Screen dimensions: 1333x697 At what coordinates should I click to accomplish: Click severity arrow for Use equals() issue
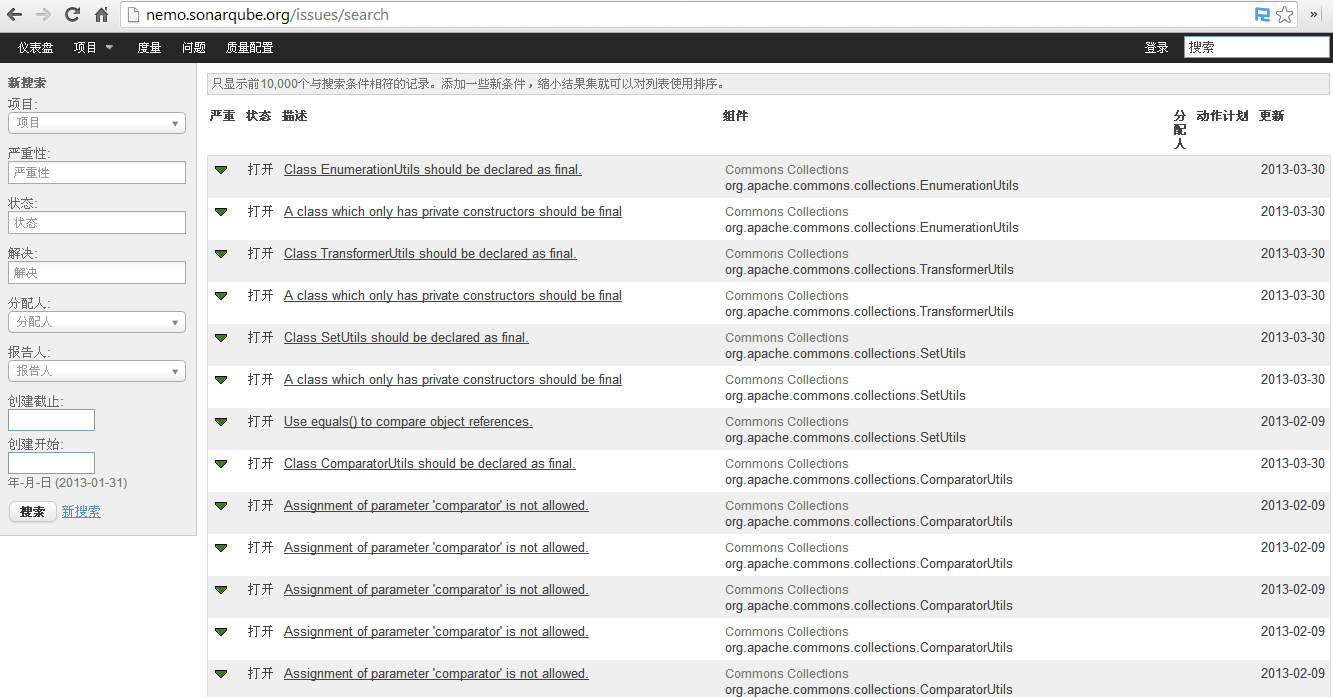point(221,422)
